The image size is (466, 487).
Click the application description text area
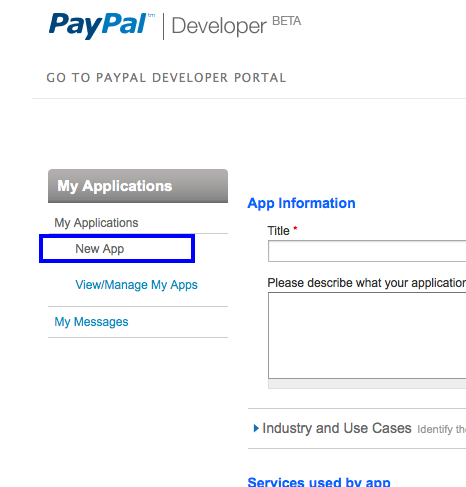click(367, 335)
